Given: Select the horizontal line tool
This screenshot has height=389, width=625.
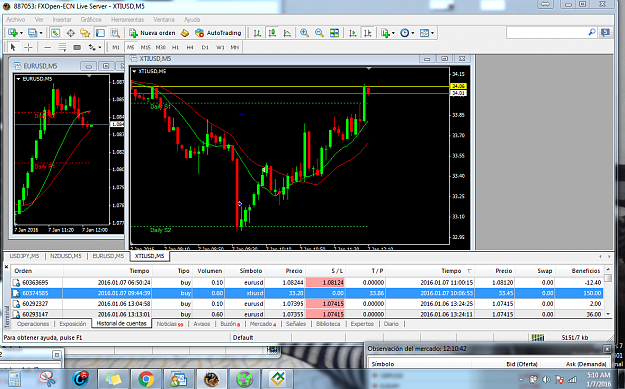Looking at the screenshot, I should [x=47, y=47].
